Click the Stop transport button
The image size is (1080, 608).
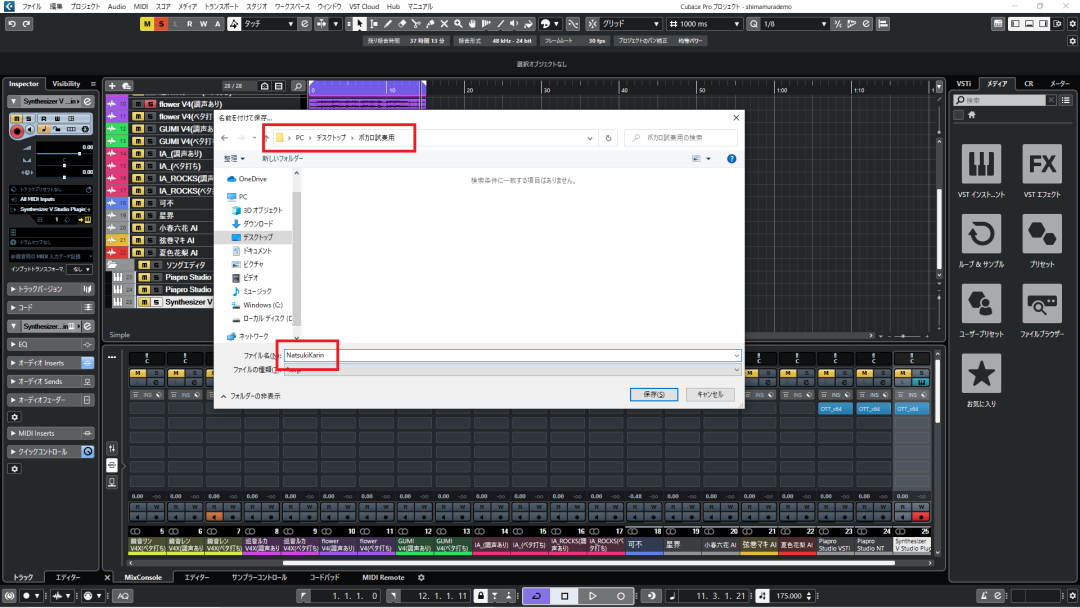[565, 596]
